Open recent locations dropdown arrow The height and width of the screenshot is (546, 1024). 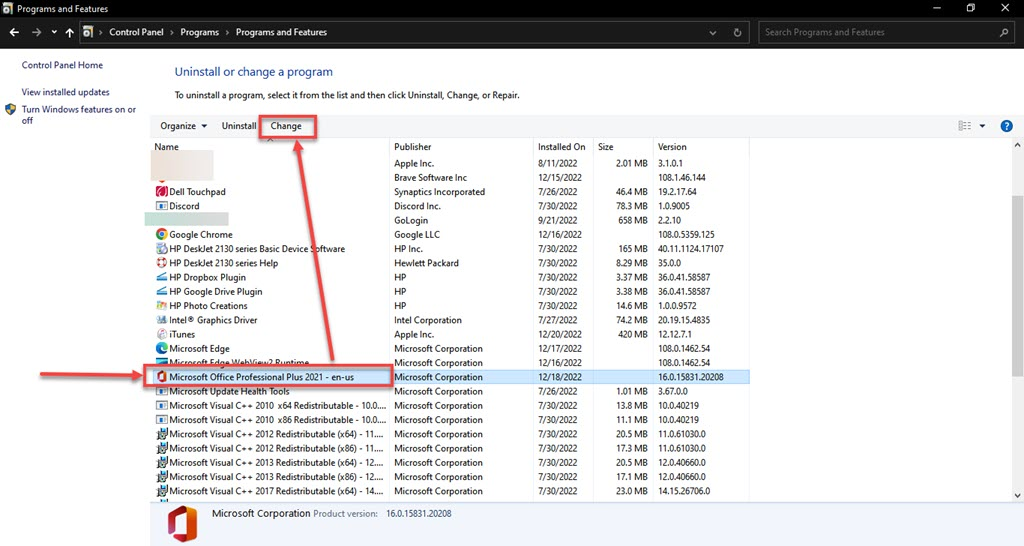click(54, 32)
